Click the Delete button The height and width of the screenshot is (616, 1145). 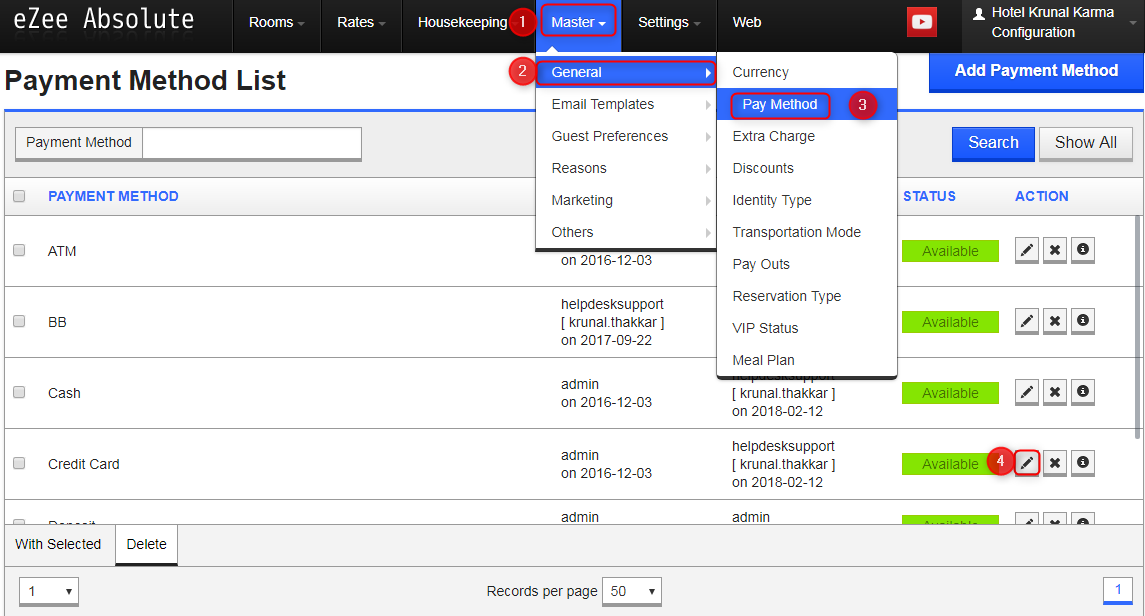(146, 544)
